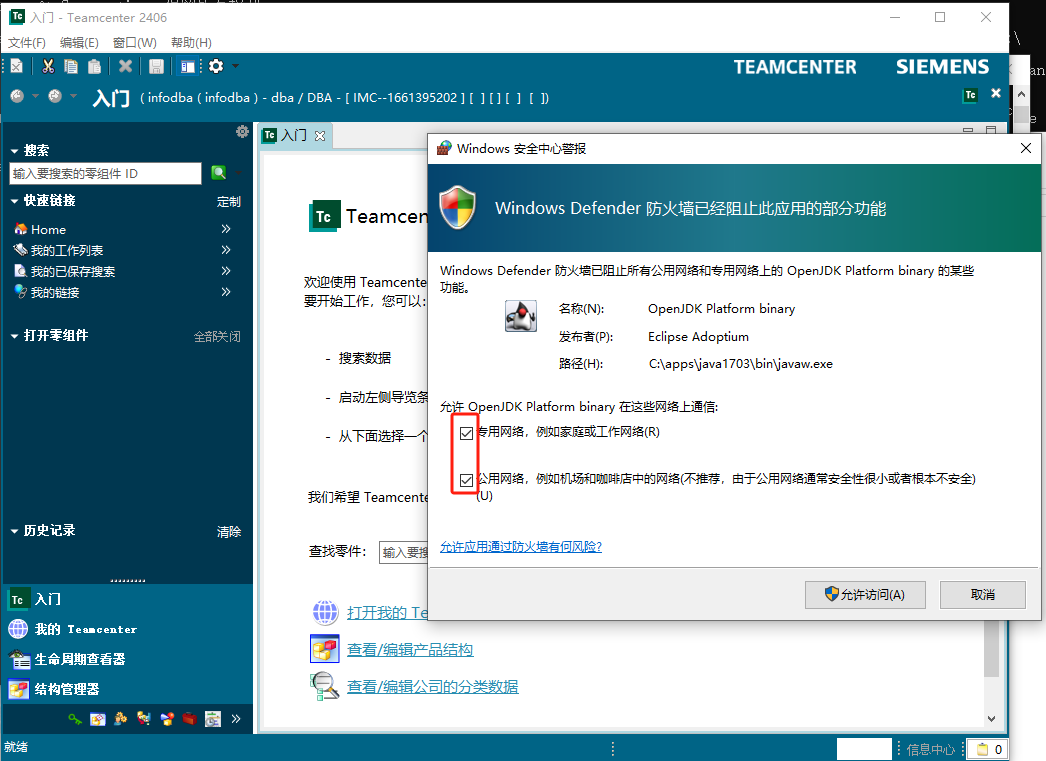
Task: Click the blue cone and cube icon
Action: click(167, 719)
